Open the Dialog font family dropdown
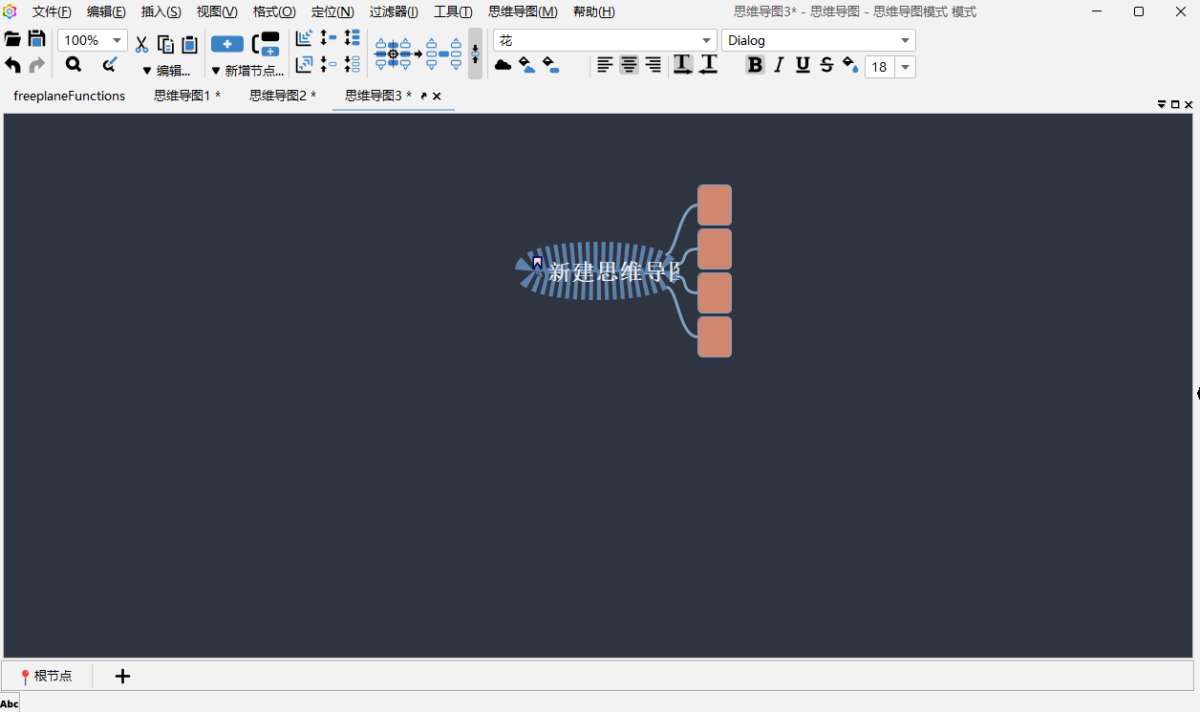The image size is (1200, 712). pyautogui.click(x=905, y=41)
